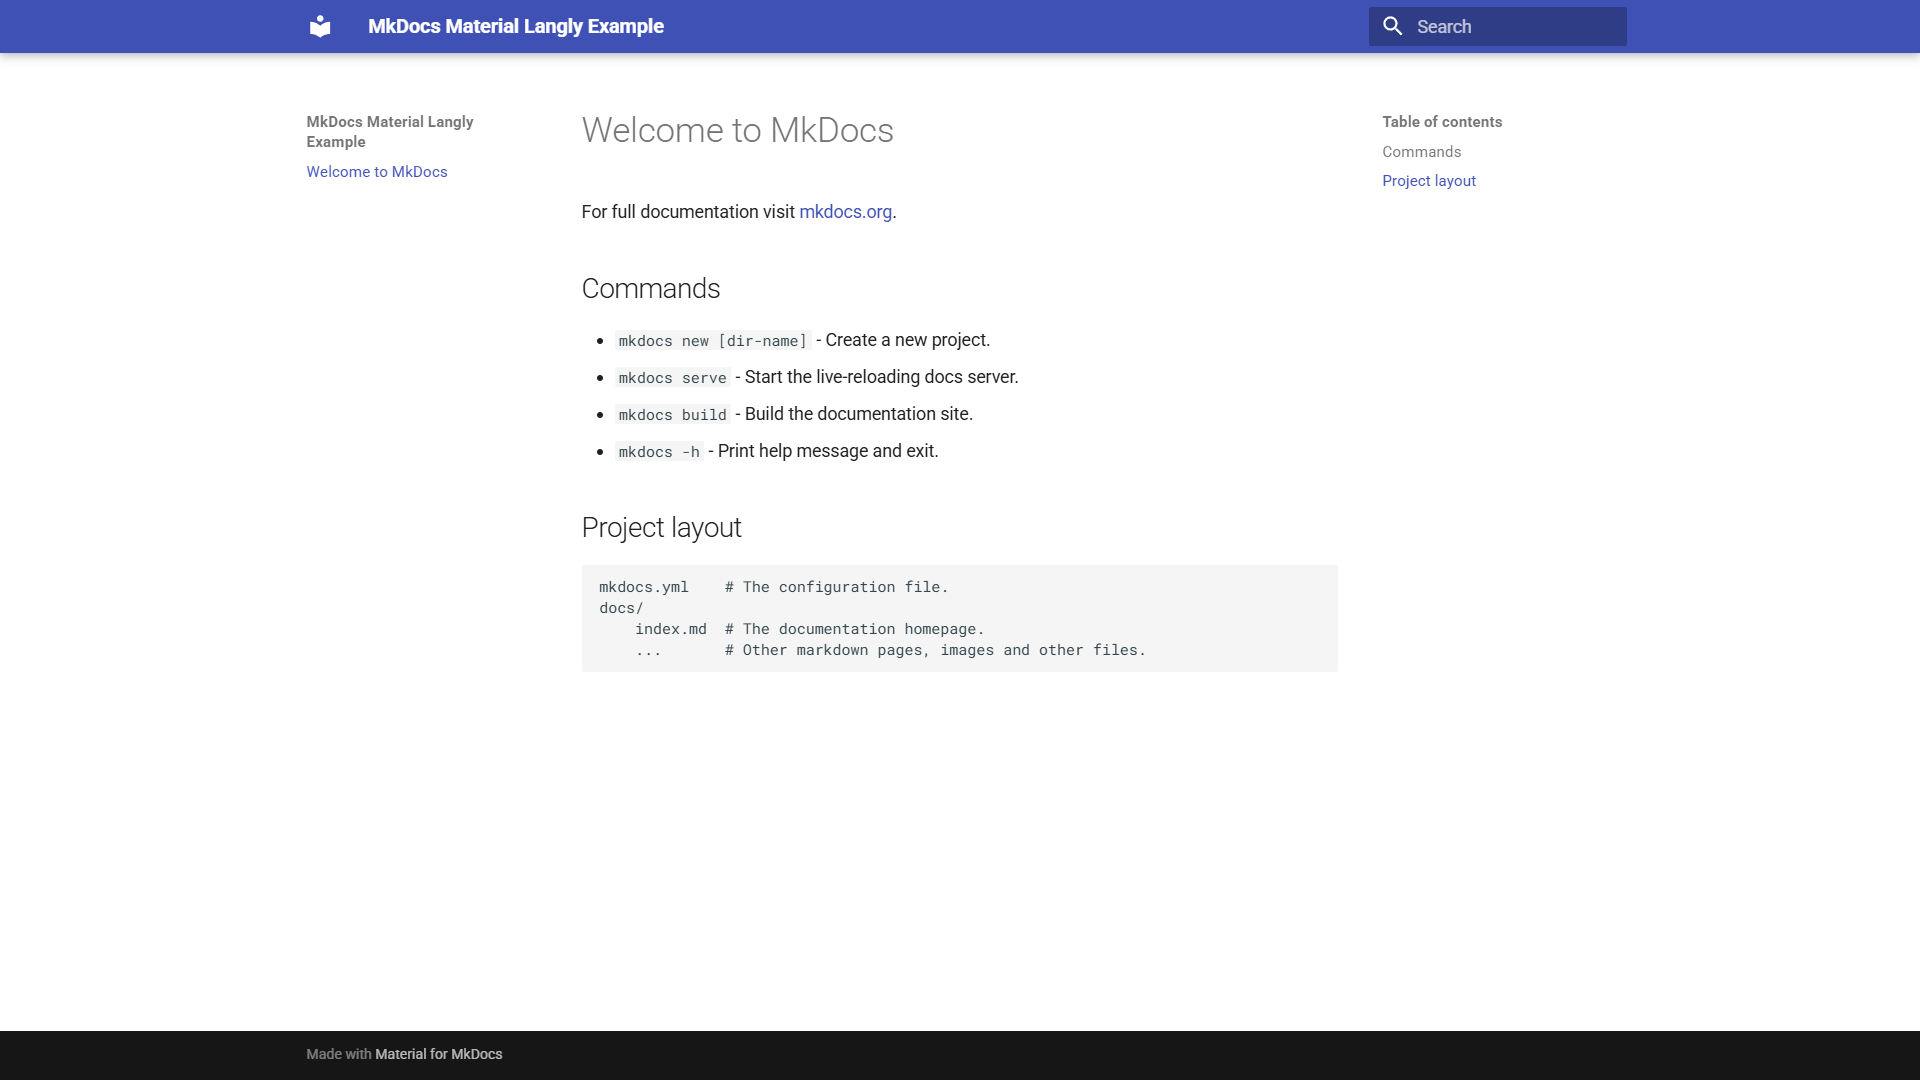Click the docs/ line in code block
1920x1080 pixels.
coord(621,608)
